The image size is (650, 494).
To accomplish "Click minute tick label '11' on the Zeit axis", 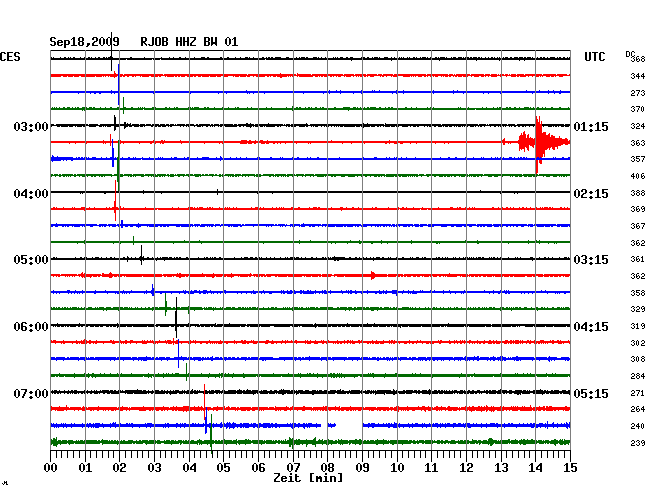I will click(x=431, y=468).
